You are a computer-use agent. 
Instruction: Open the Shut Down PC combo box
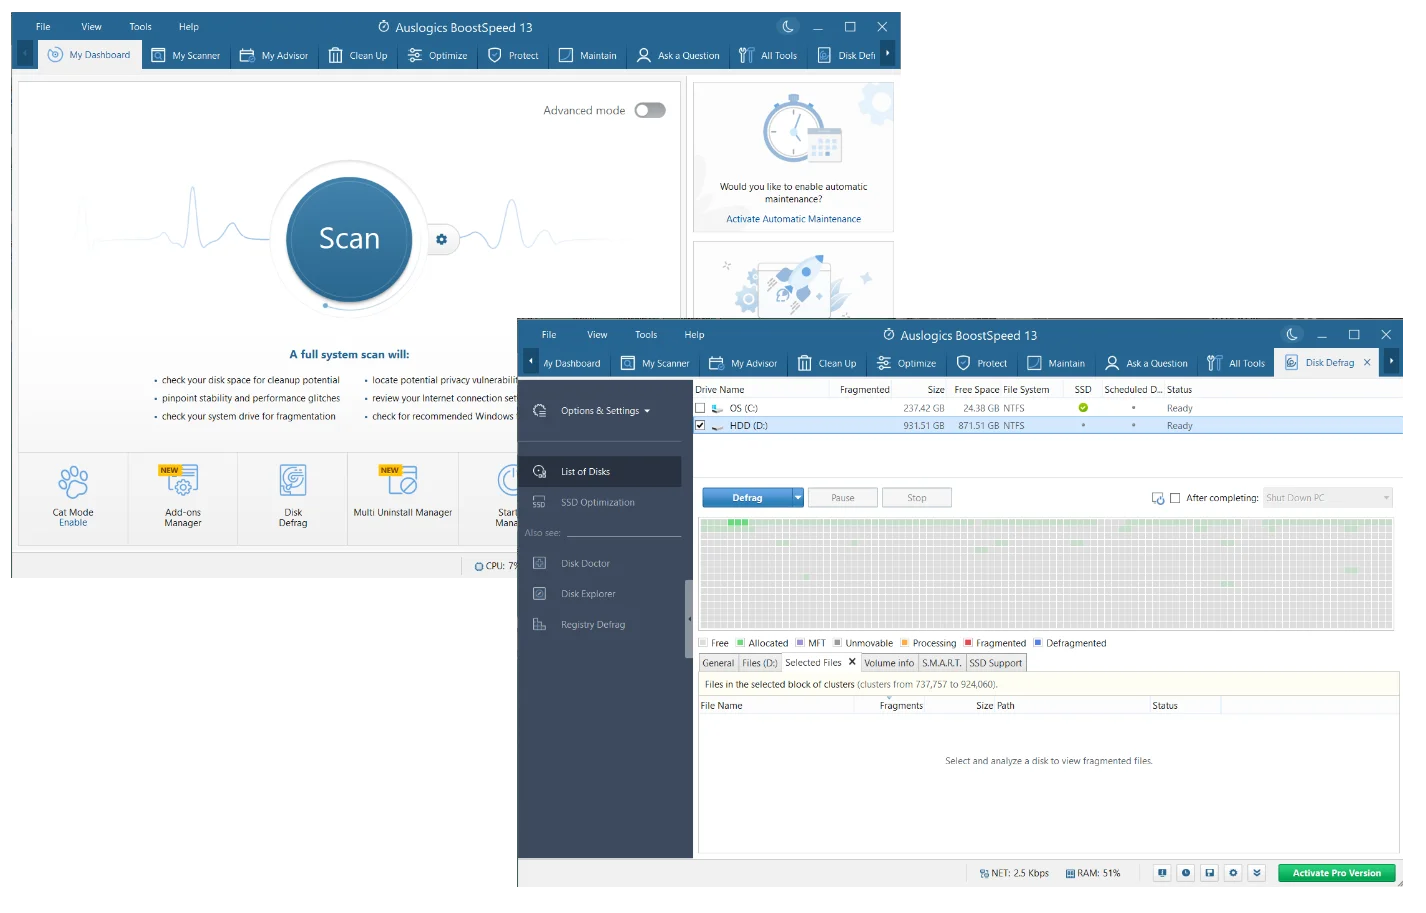(1328, 498)
